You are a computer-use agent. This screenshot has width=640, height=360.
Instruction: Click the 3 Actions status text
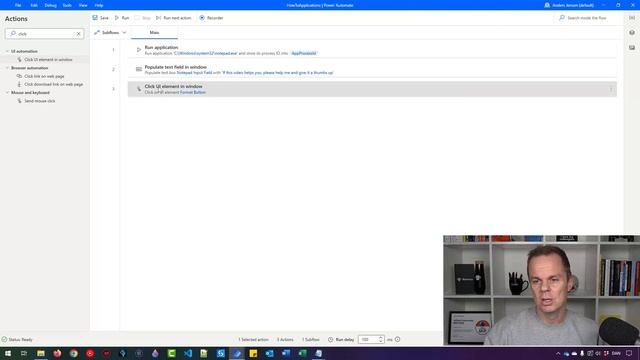pyautogui.click(x=285, y=340)
